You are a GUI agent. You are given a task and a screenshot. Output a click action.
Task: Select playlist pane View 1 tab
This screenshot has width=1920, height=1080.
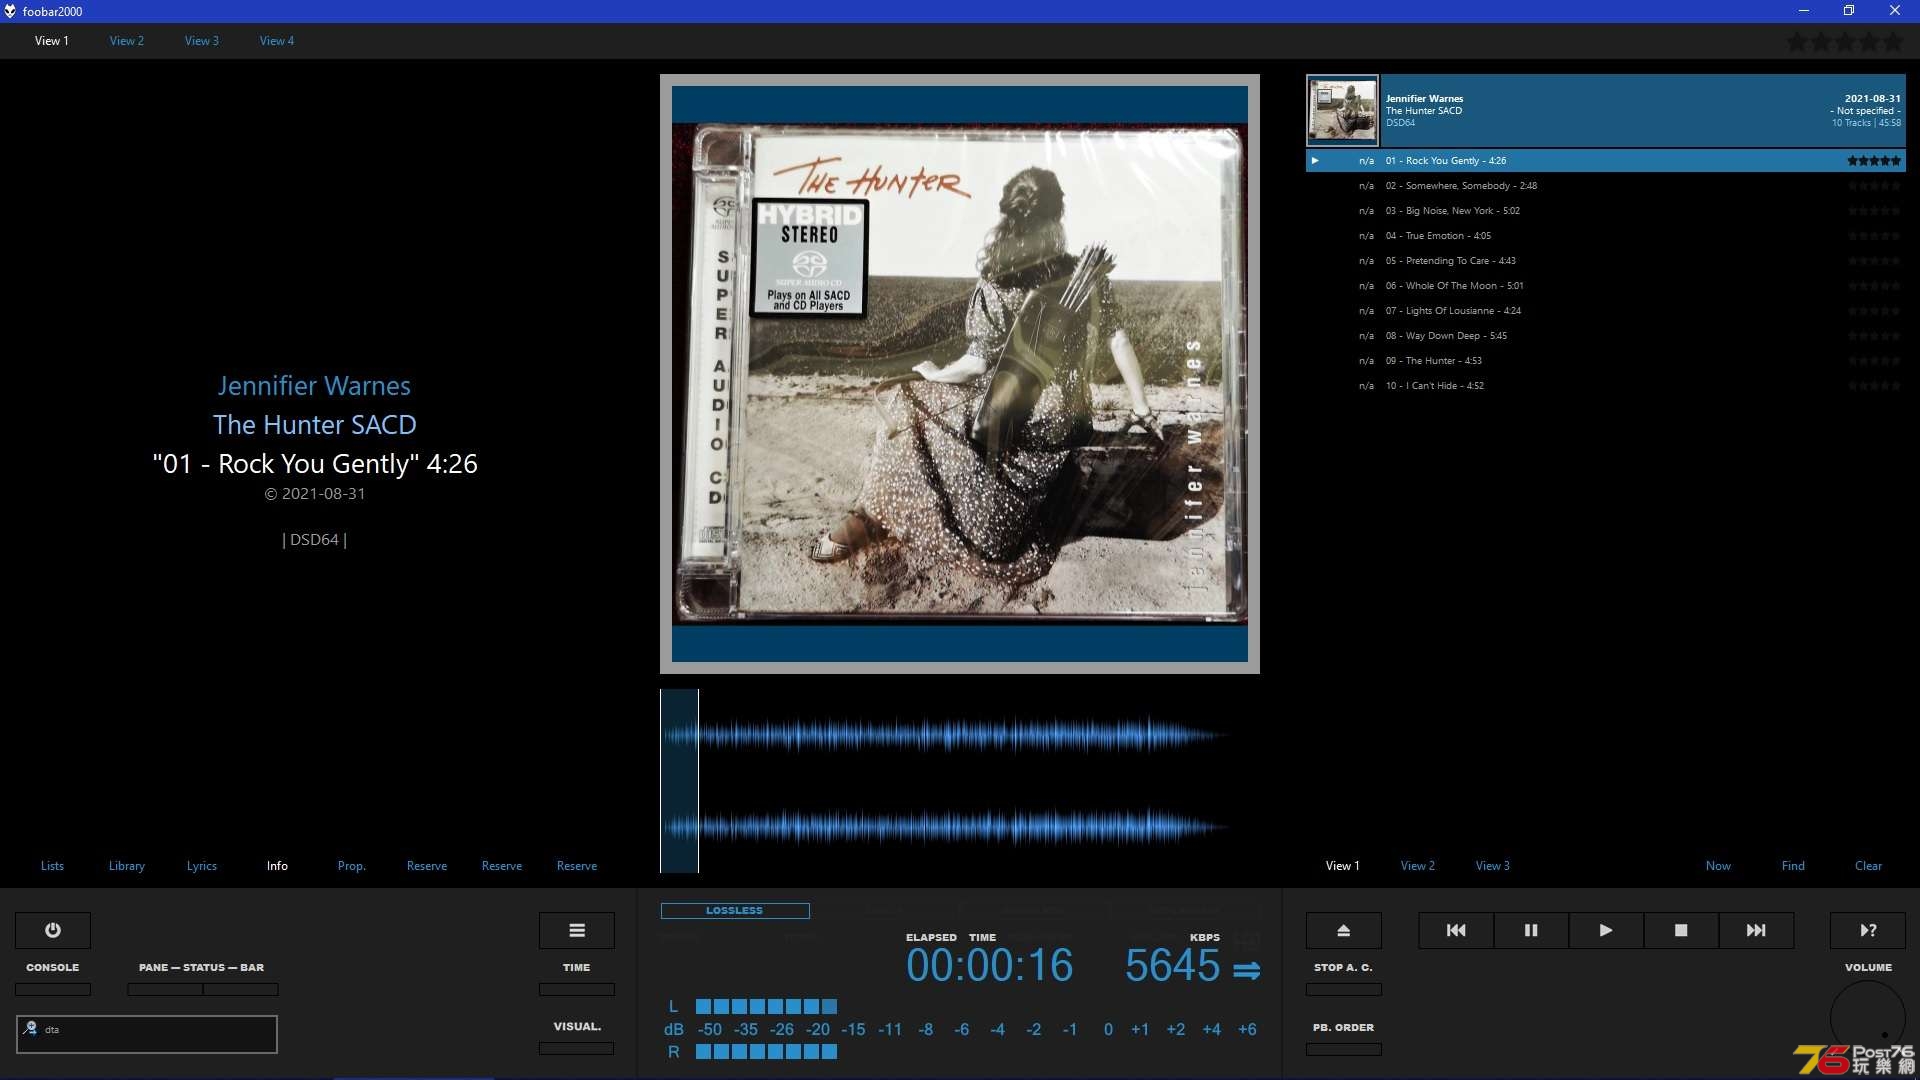[x=1343, y=866]
